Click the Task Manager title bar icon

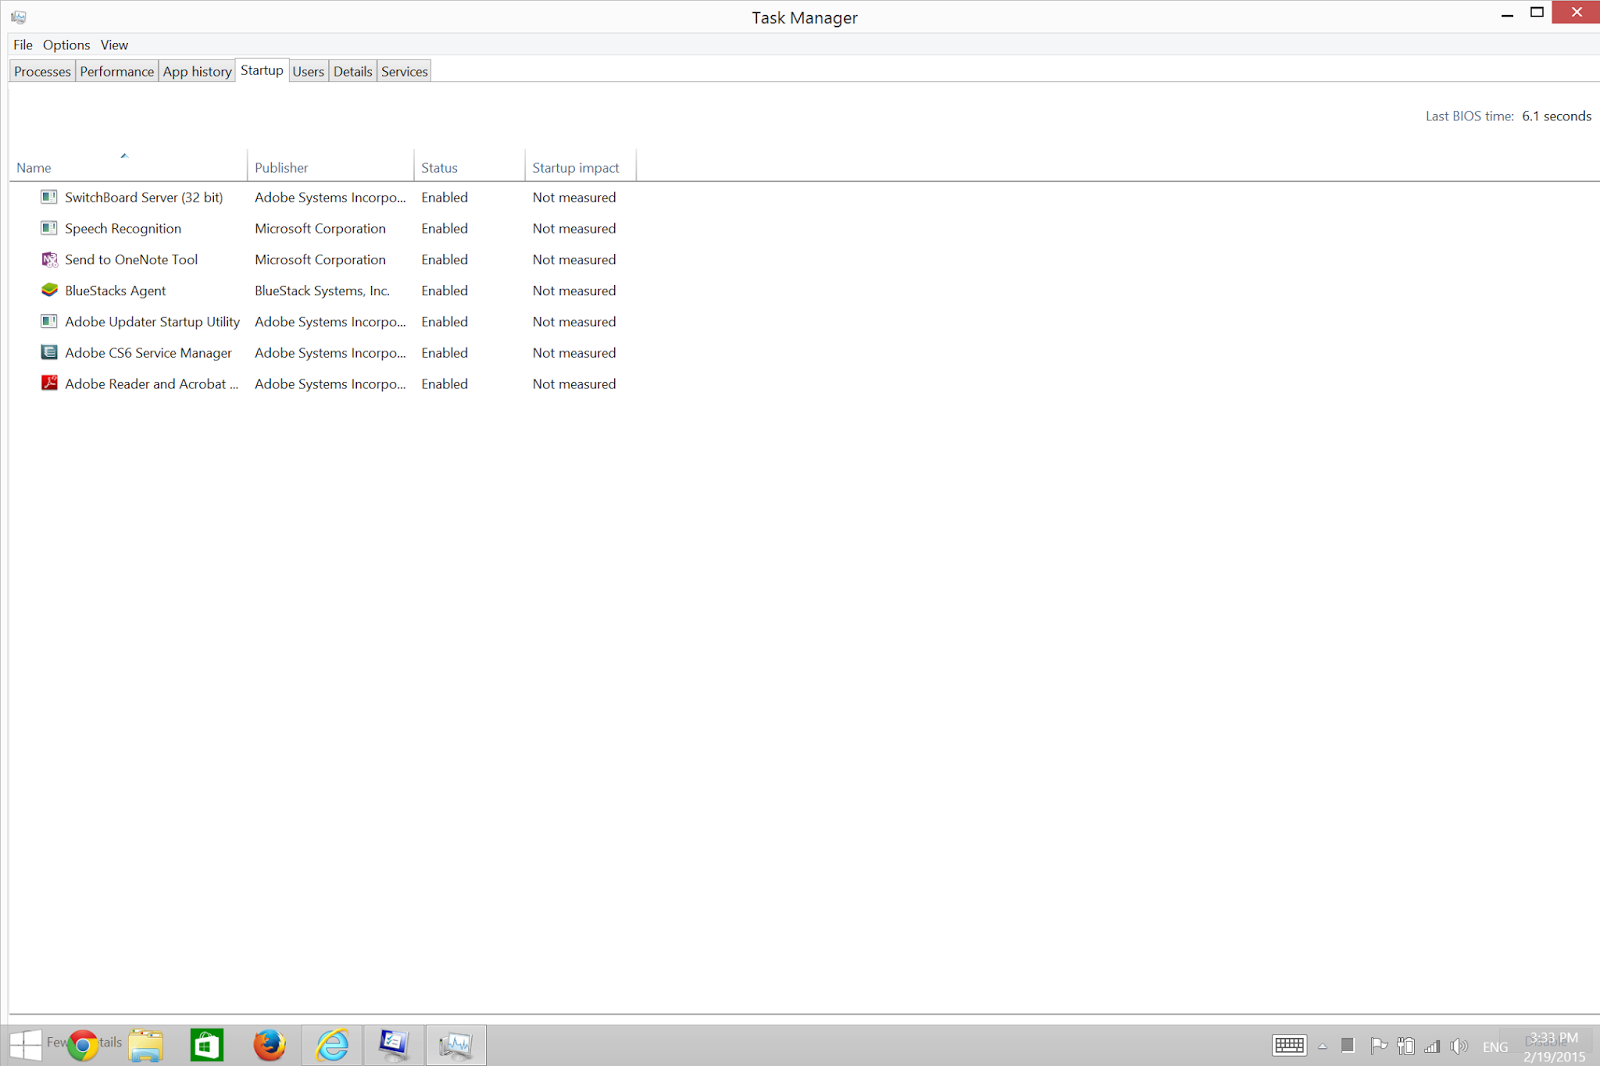(x=18, y=17)
